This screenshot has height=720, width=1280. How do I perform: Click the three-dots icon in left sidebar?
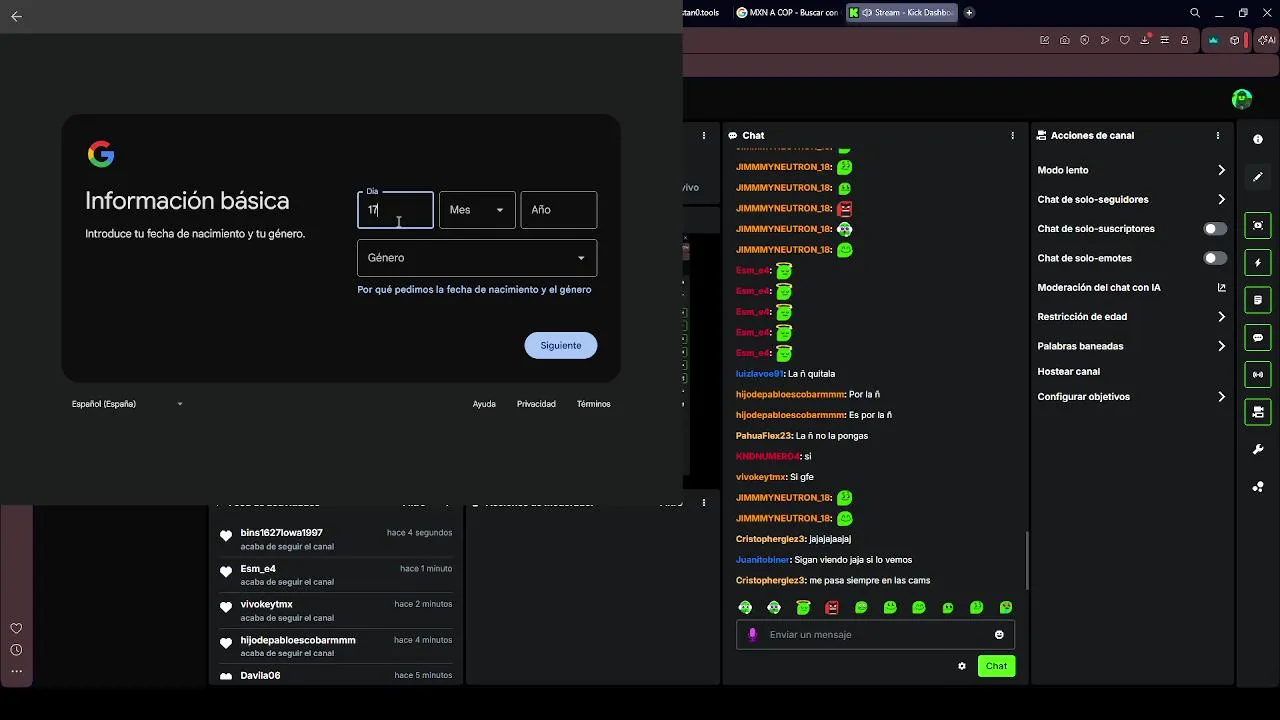point(16,671)
